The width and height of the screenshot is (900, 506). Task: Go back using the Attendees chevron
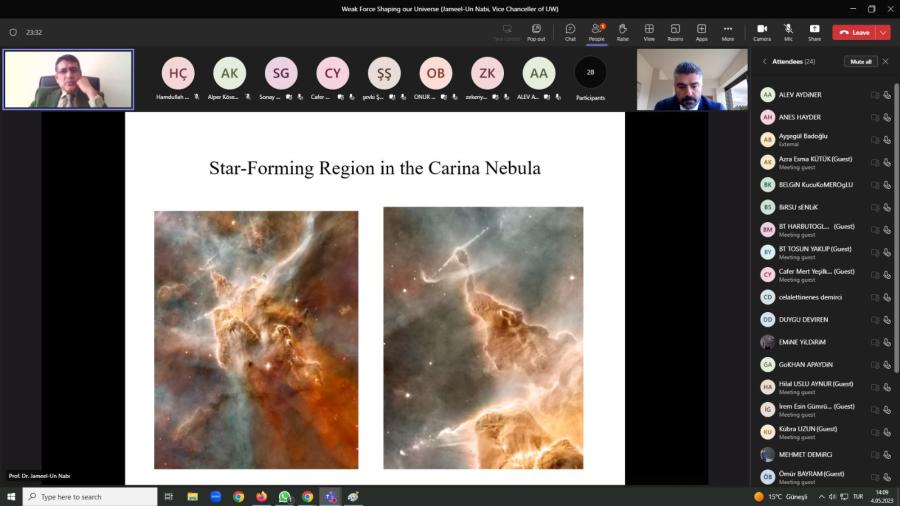point(765,61)
